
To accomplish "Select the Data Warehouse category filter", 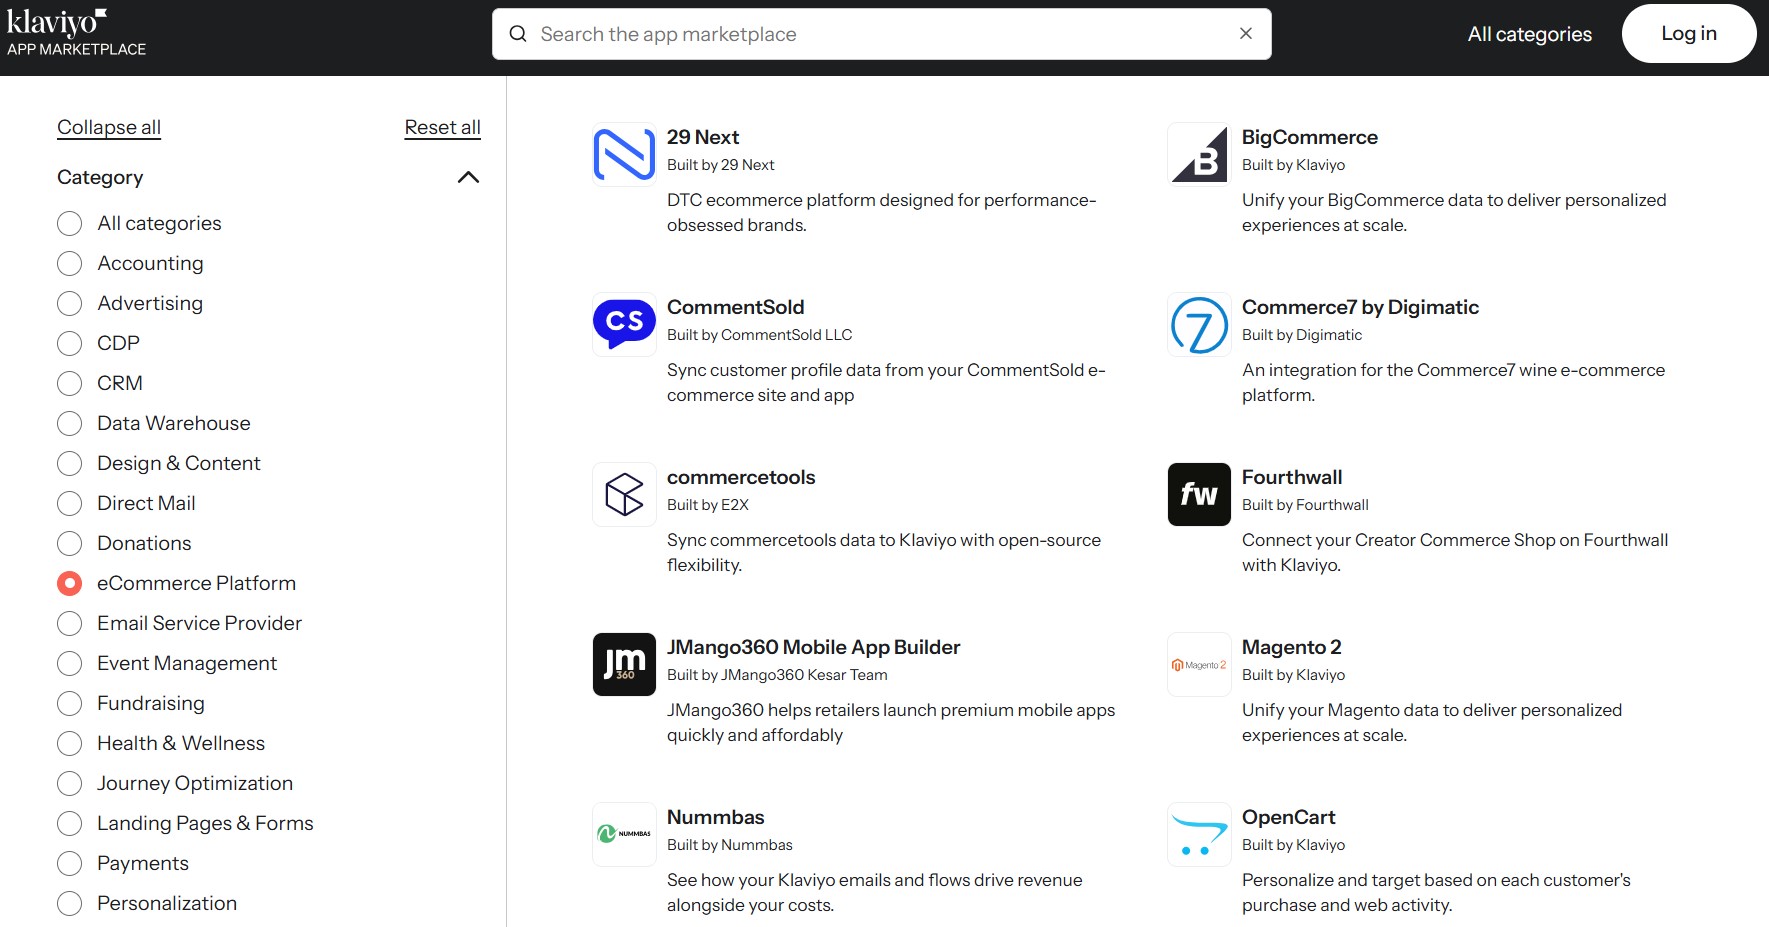I will 69,423.
